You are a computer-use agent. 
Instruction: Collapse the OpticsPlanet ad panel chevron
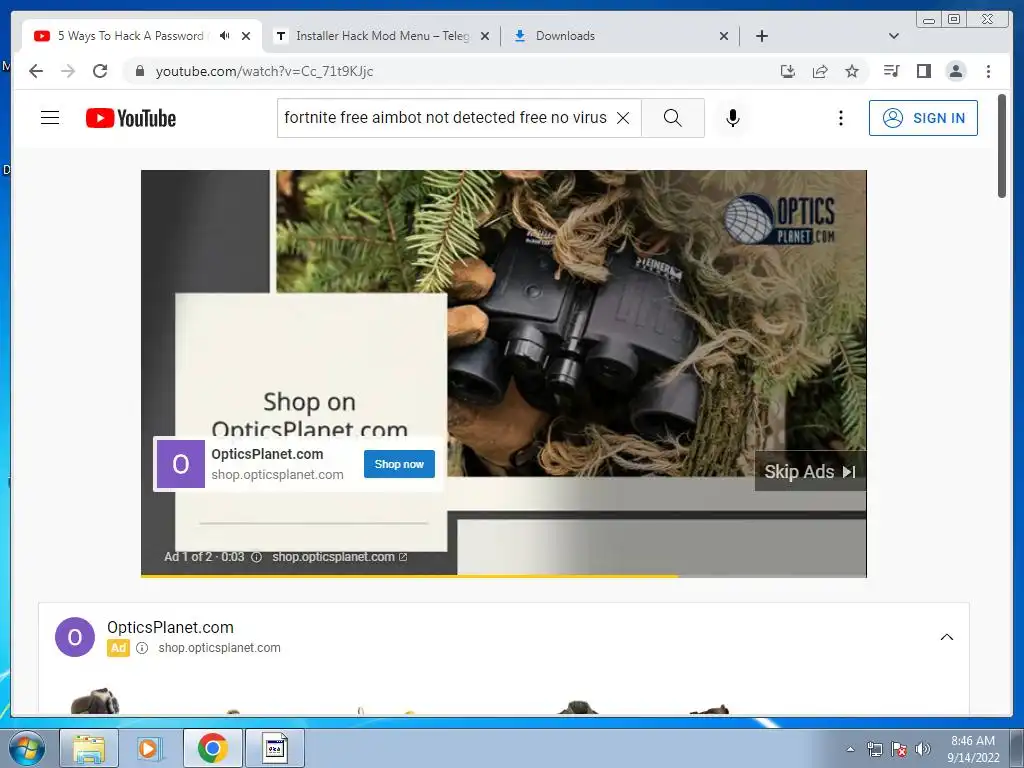(946, 637)
